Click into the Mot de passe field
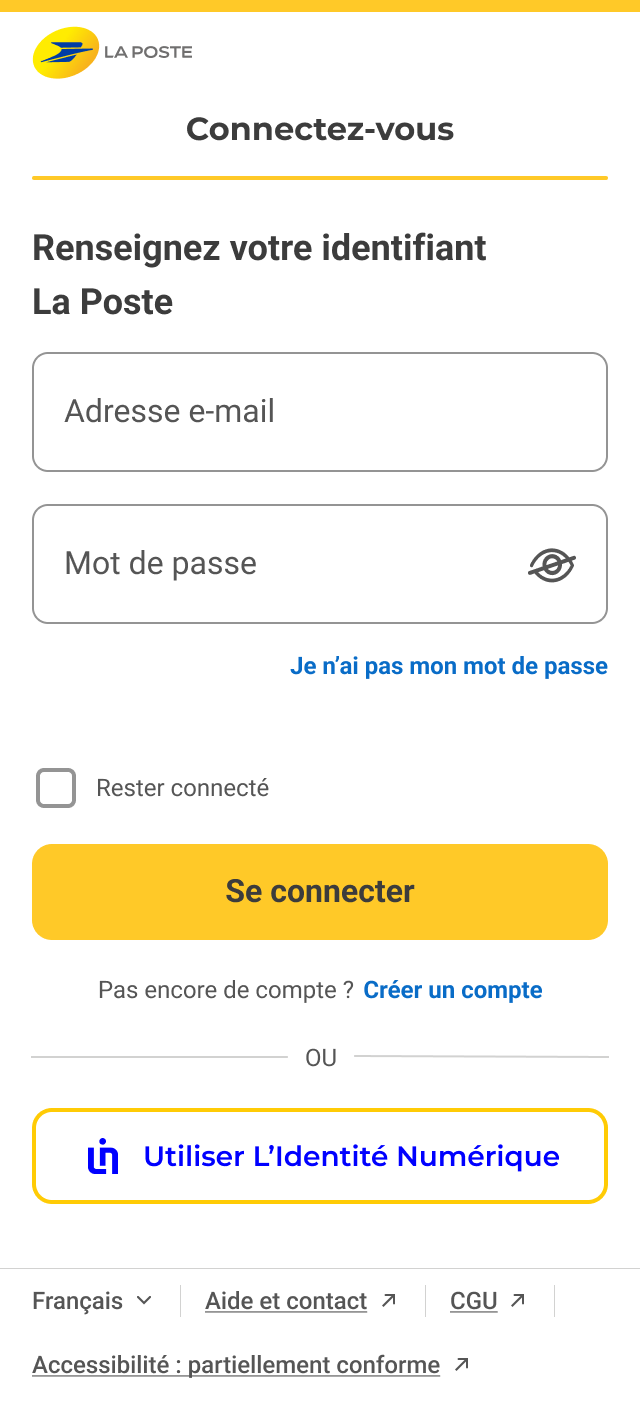 (x=280, y=564)
